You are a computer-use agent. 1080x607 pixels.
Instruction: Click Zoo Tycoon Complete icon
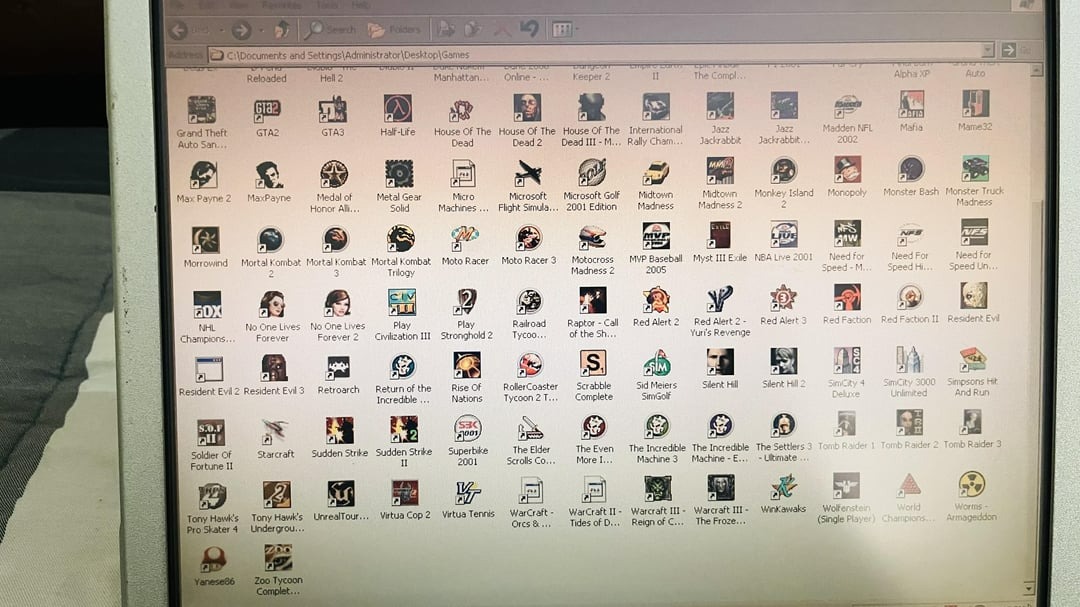pos(278,558)
